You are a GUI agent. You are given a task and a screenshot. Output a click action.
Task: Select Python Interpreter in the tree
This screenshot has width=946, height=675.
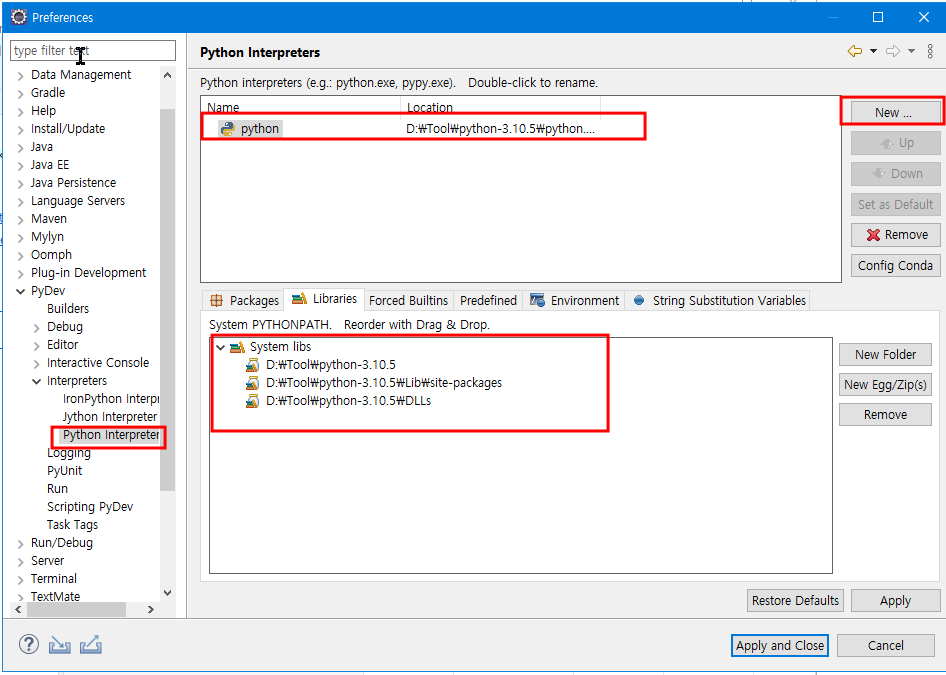click(x=110, y=435)
